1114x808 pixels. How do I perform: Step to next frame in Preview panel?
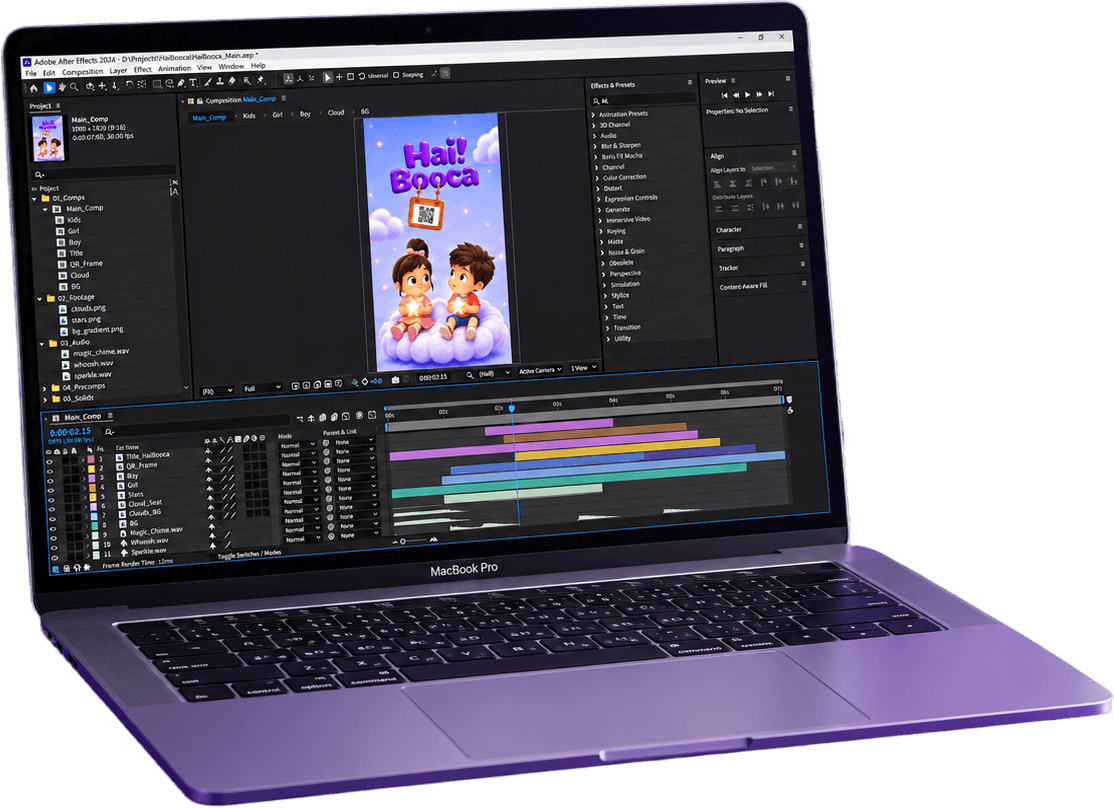click(759, 94)
